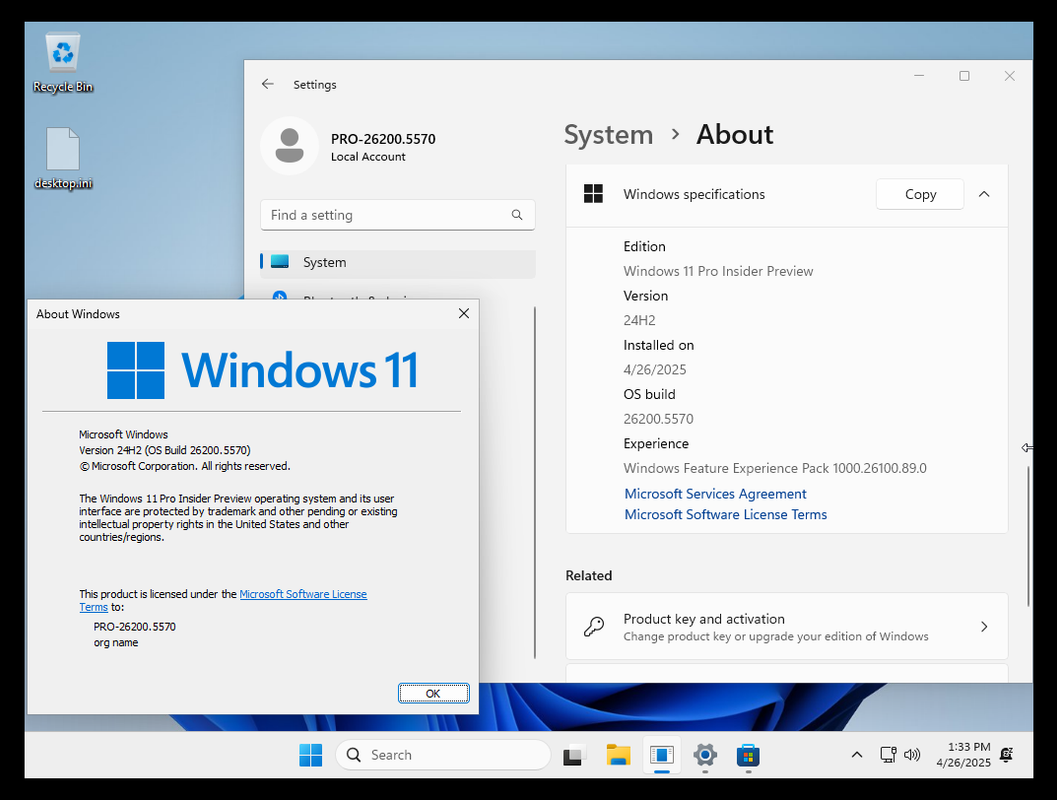Screen dimensions: 1057x800
Task: Open Microsoft Services Agreement link
Action: click(715, 494)
